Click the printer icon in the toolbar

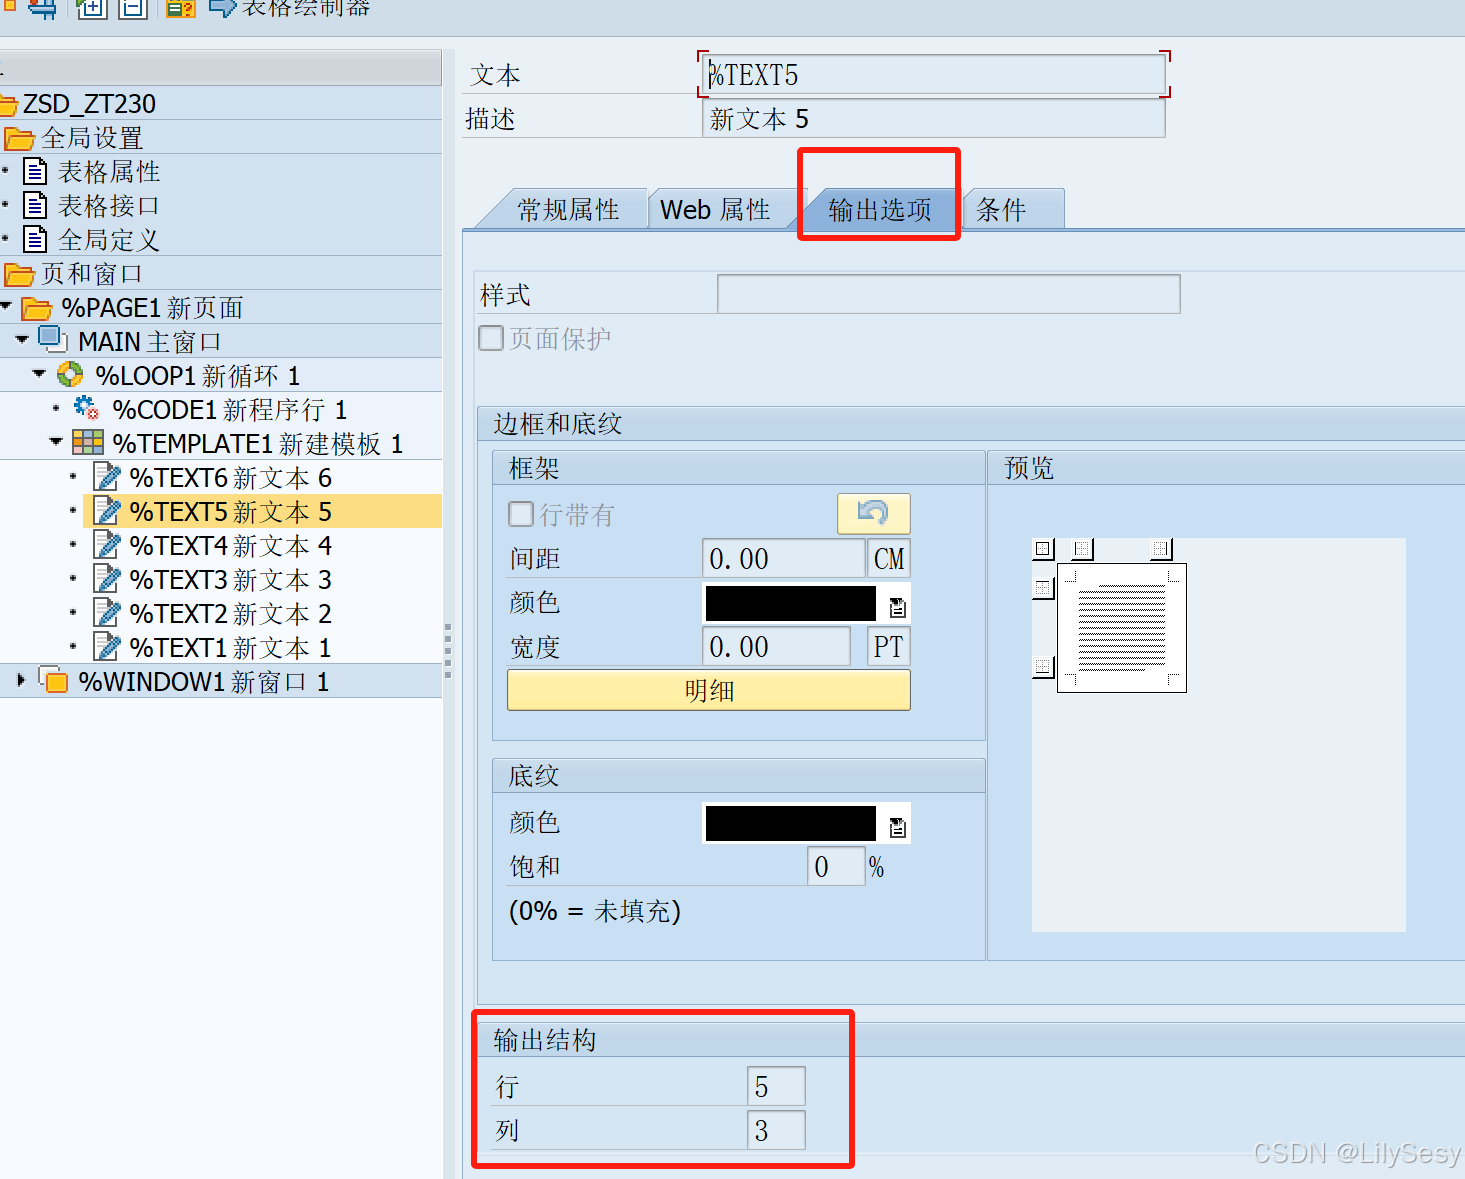tap(42, 9)
